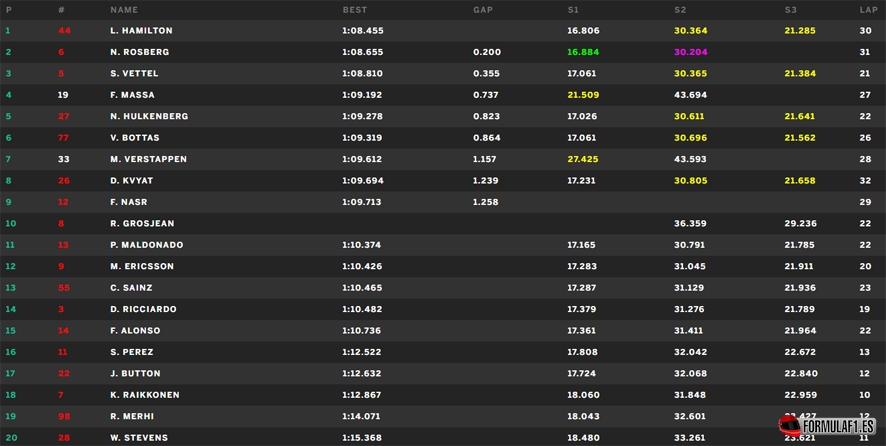Click the NAME column header
Screen dimensions: 886x446
pos(124,10)
